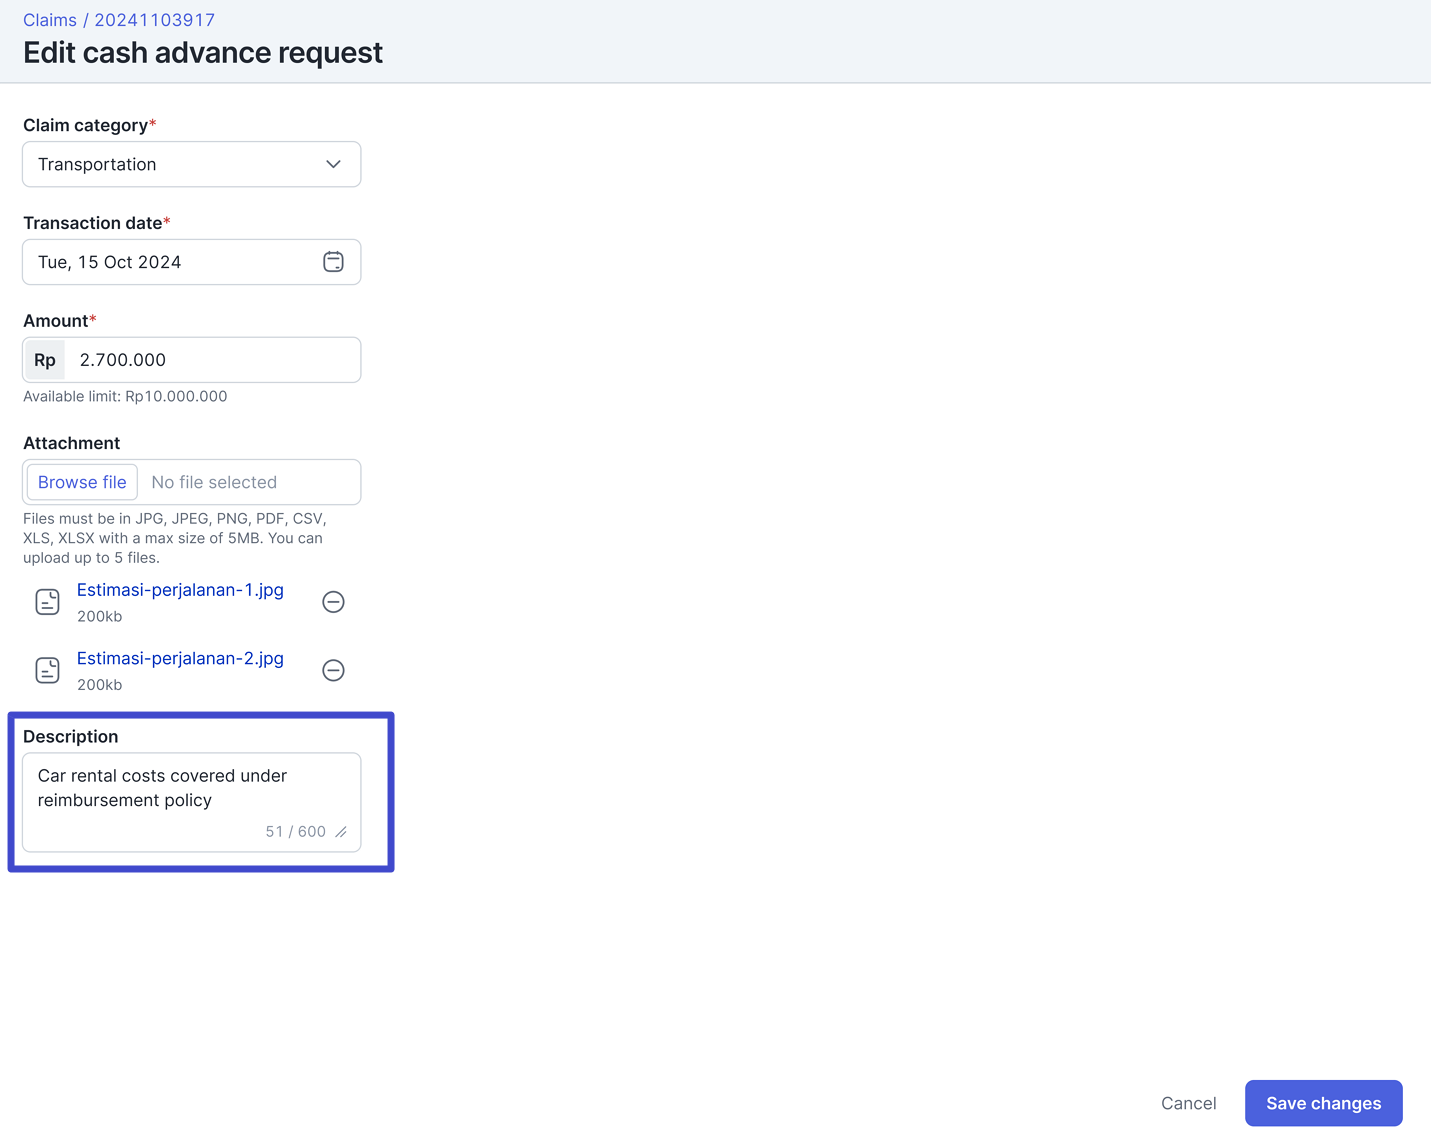Click the file format requirements help text

pyautogui.click(x=175, y=538)
